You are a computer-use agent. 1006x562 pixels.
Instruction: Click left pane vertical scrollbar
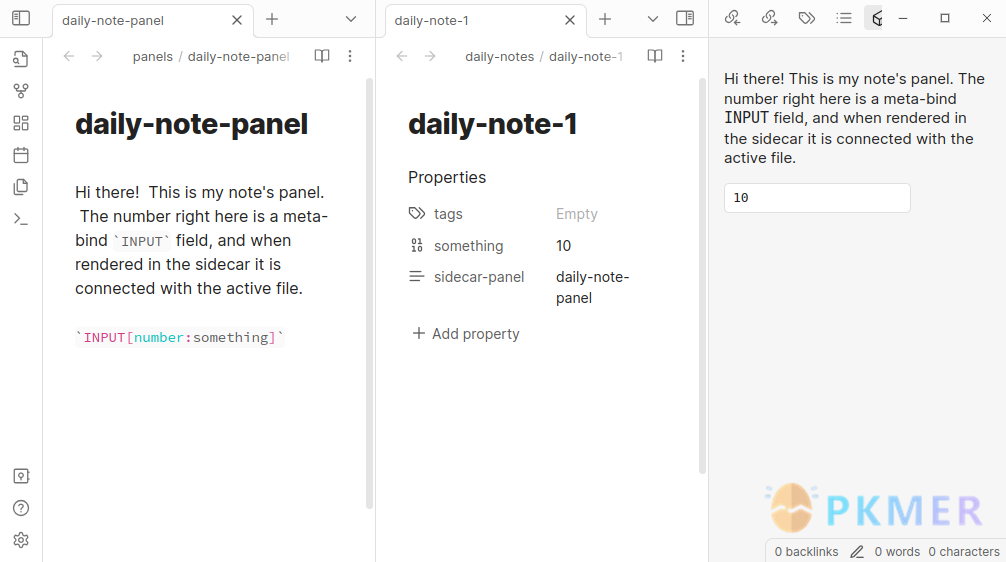[x=370, y=294]
